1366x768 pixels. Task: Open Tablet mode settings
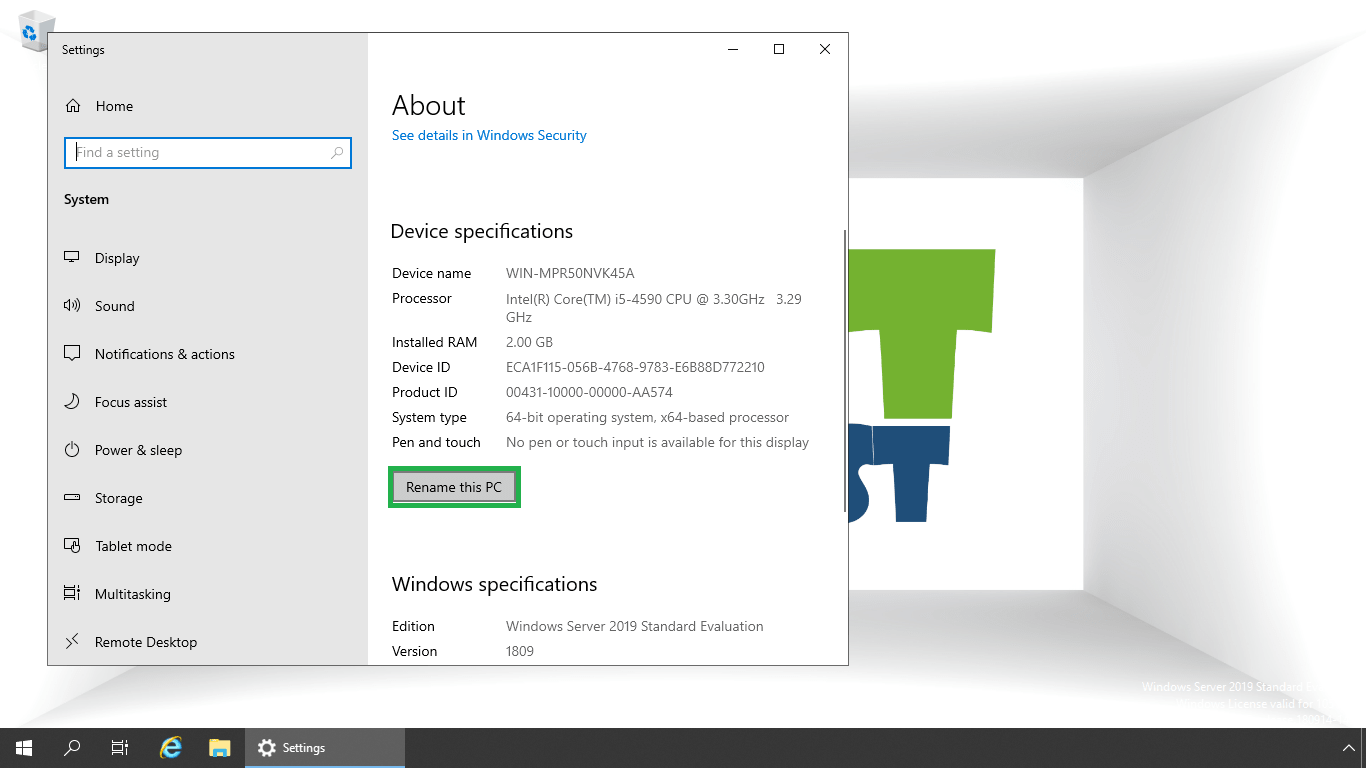208,546
